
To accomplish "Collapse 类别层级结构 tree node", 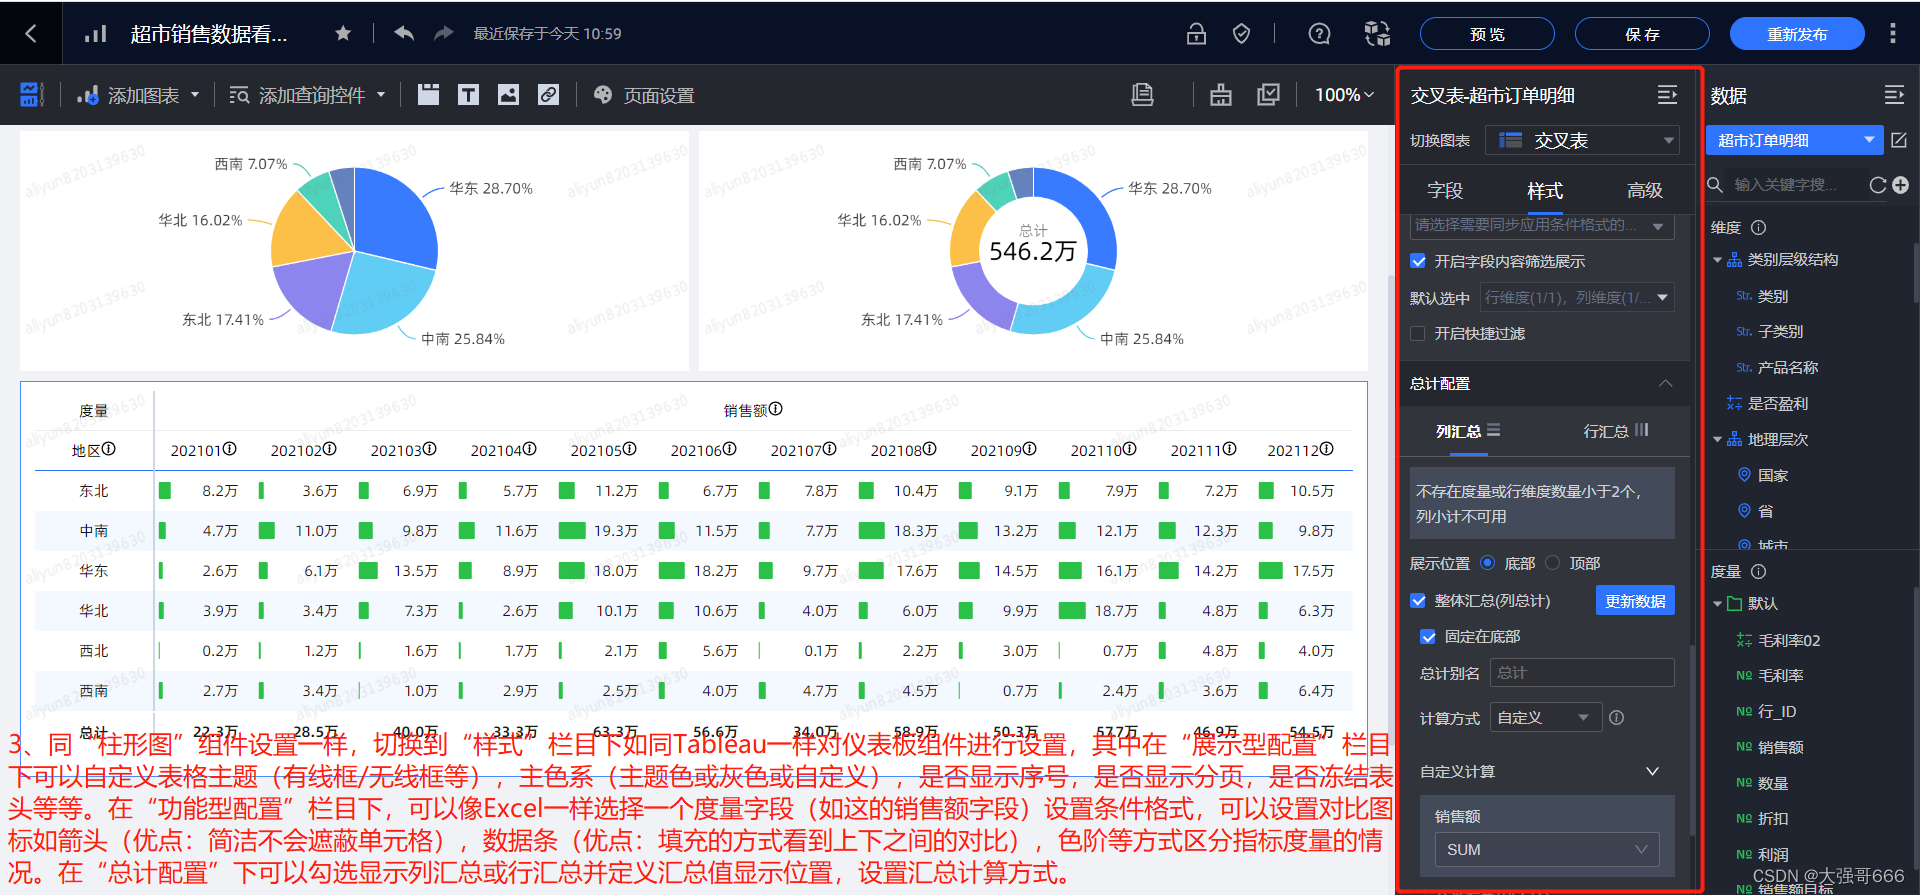I will click(x=1717, y=260).
